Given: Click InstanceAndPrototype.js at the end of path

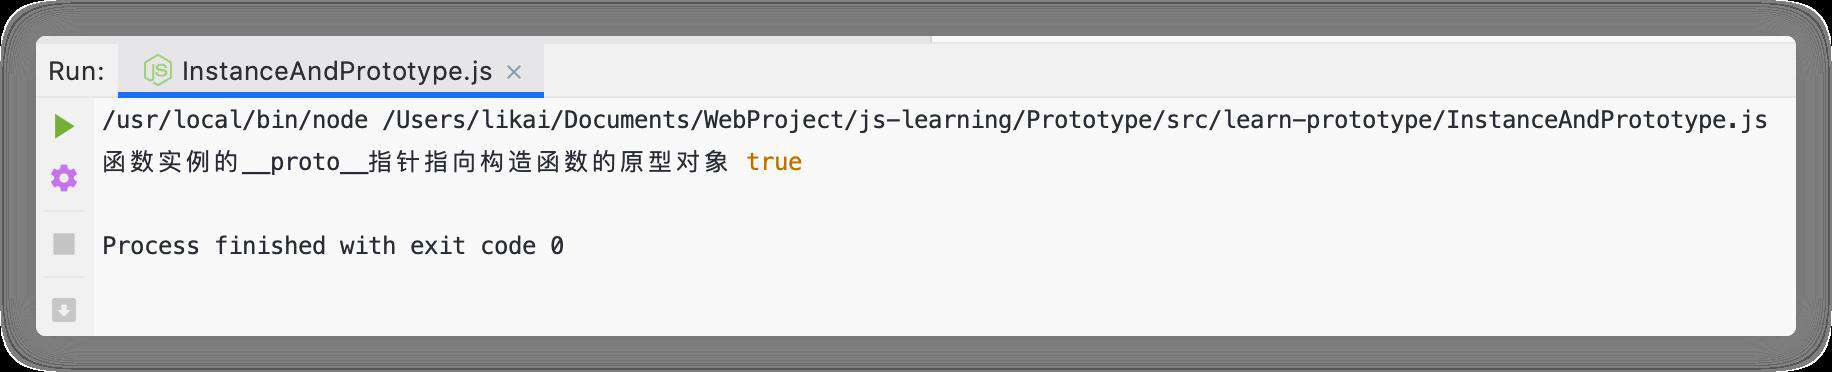Looking at the screenshot, I should [1607, 120].
